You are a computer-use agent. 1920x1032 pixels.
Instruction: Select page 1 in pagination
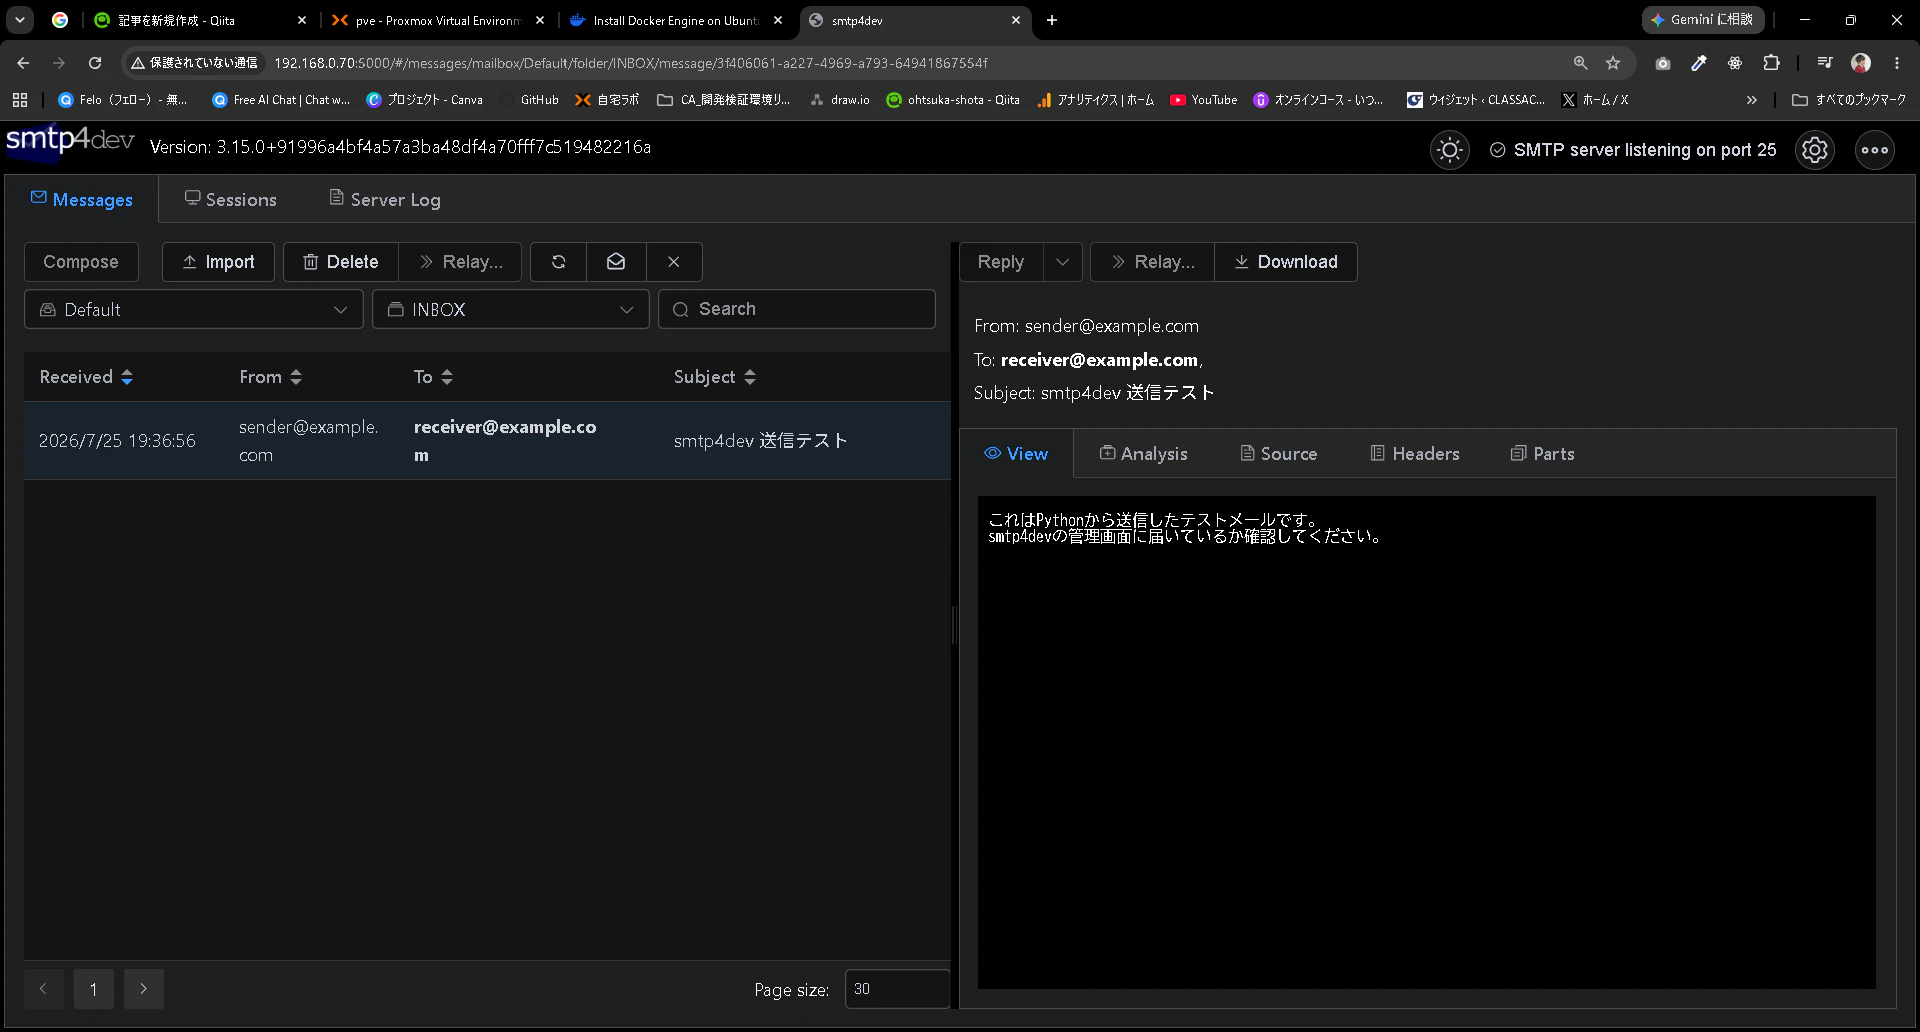[94, 989]
